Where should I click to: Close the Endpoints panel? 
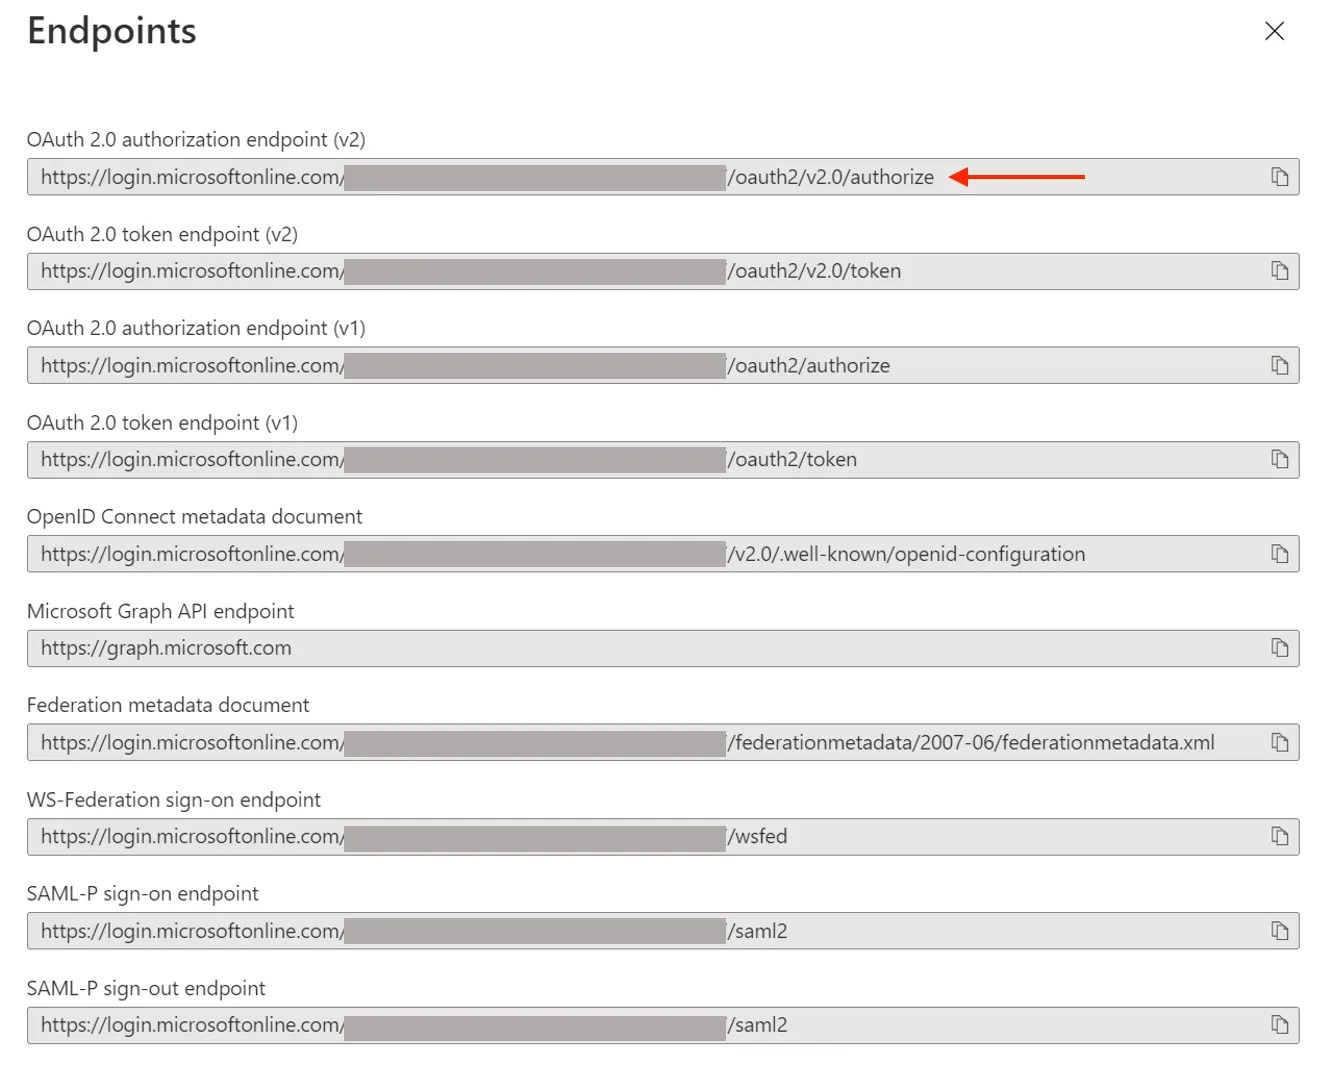click(1274, 31)
